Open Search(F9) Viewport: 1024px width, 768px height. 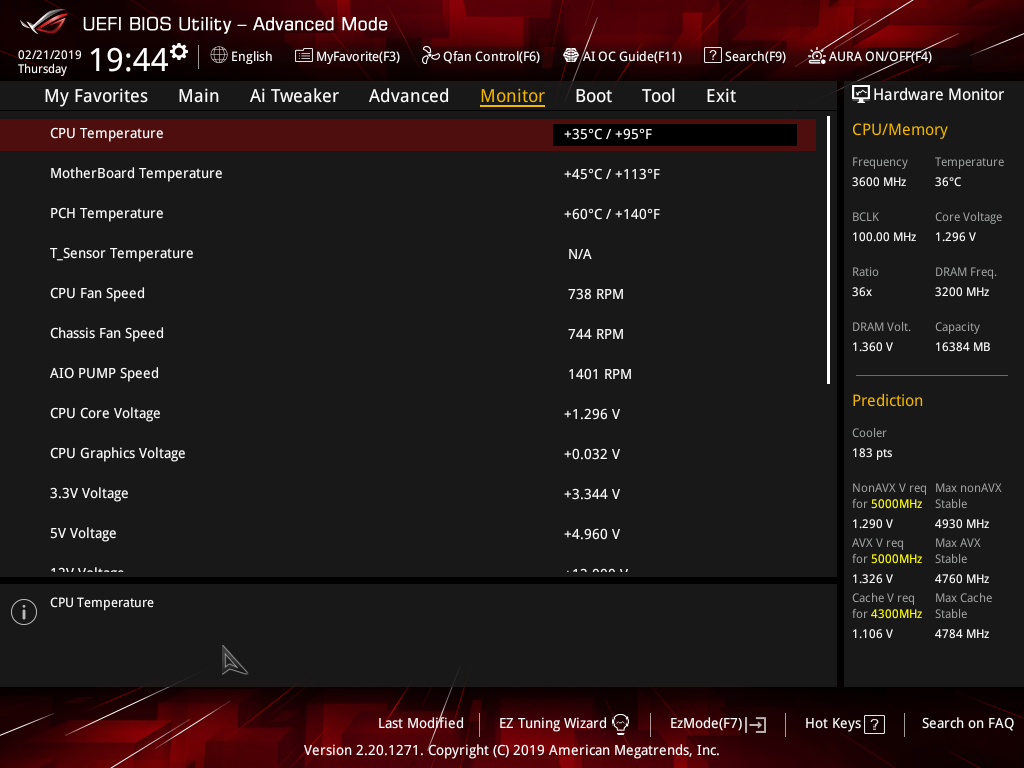pyautogui.click(x=745, y=56)
